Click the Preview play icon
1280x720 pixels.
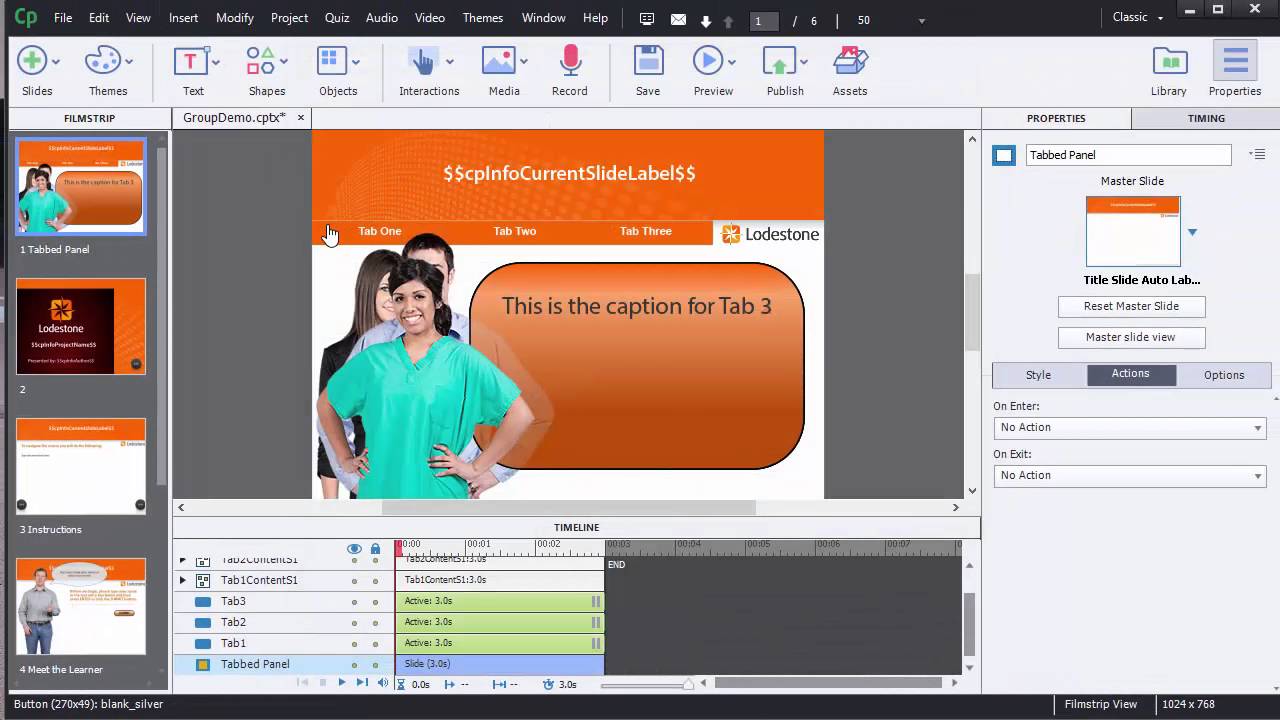[708, 61]
